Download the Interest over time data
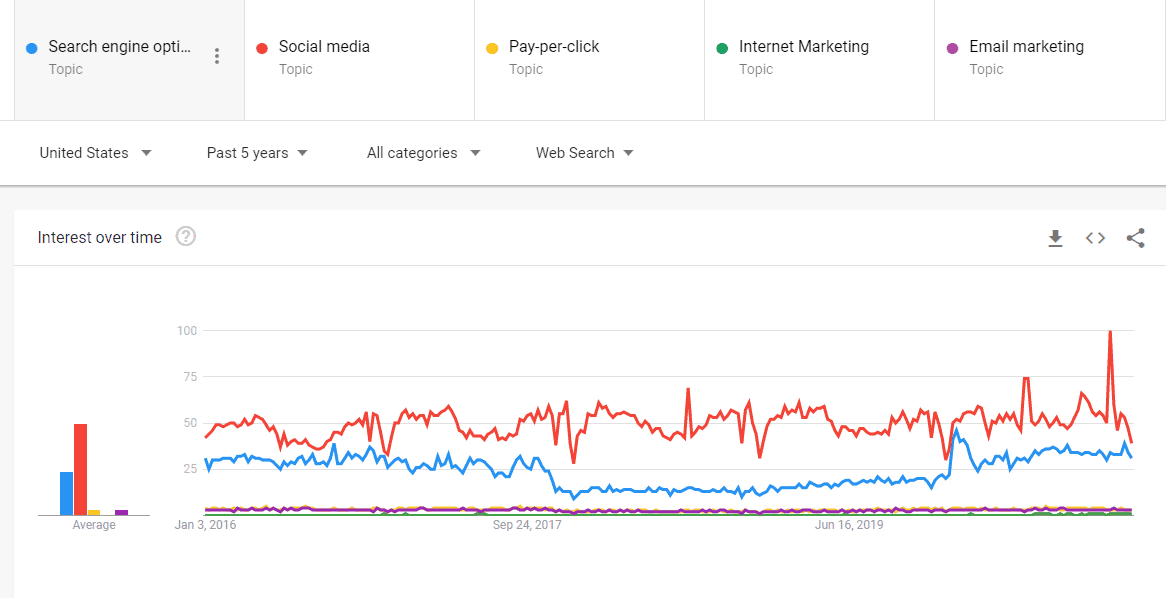This screenshot has height=598, width=1166. pos(1055,238)
